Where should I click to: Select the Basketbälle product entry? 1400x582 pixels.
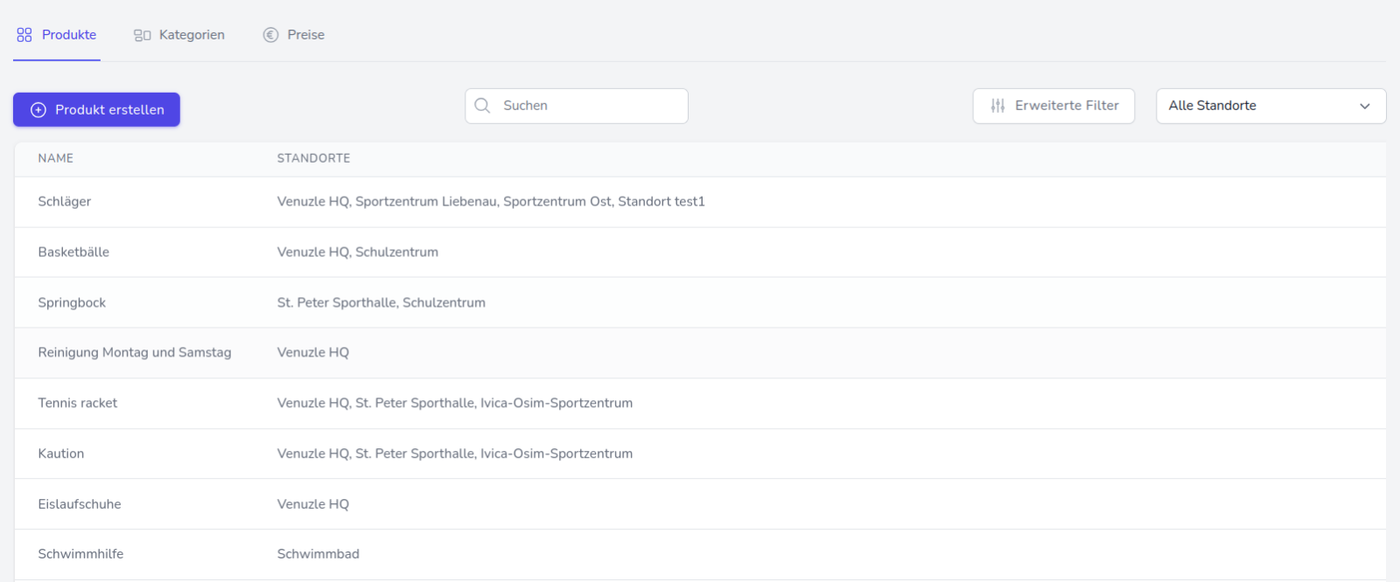[x=74, y=252]
